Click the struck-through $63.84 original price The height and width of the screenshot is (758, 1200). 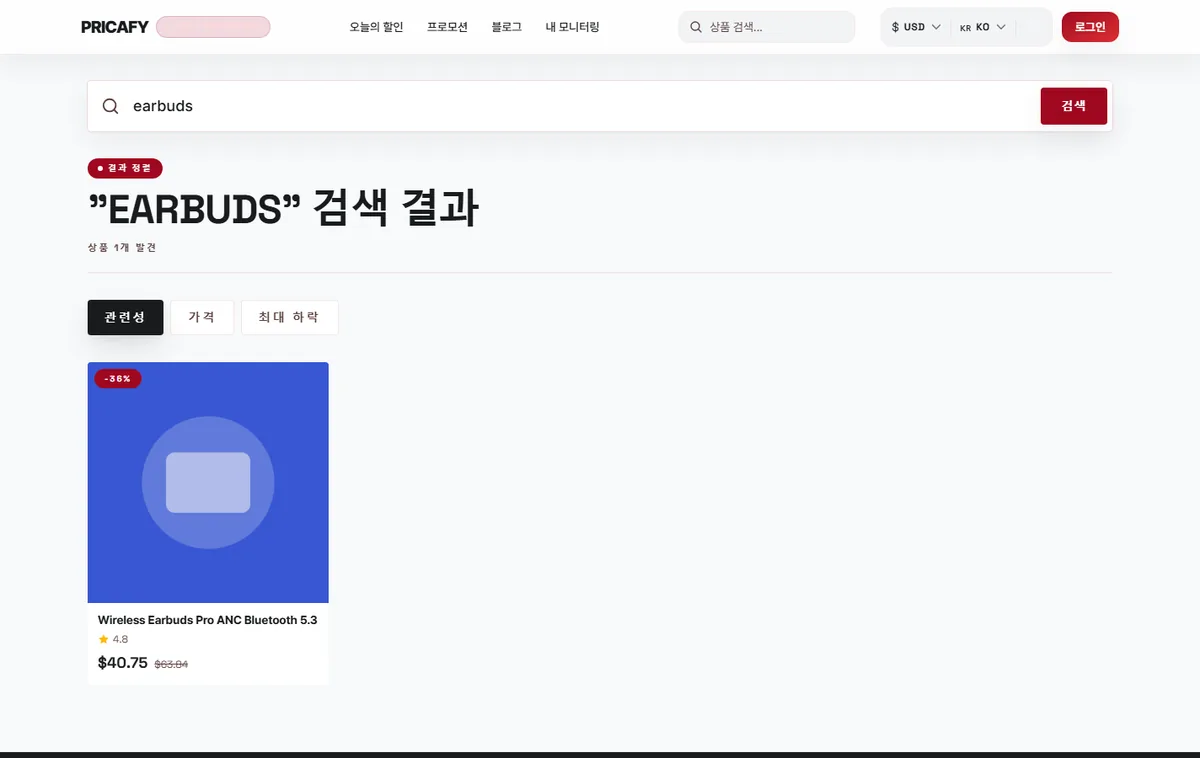[171, 664]
